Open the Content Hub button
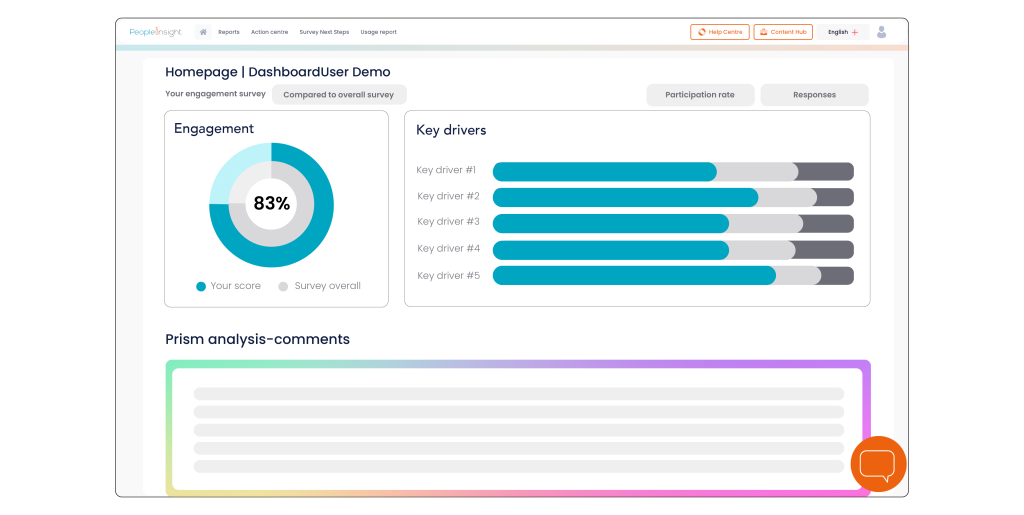The height and width of the screenshot is (515, 1024). 783,32
